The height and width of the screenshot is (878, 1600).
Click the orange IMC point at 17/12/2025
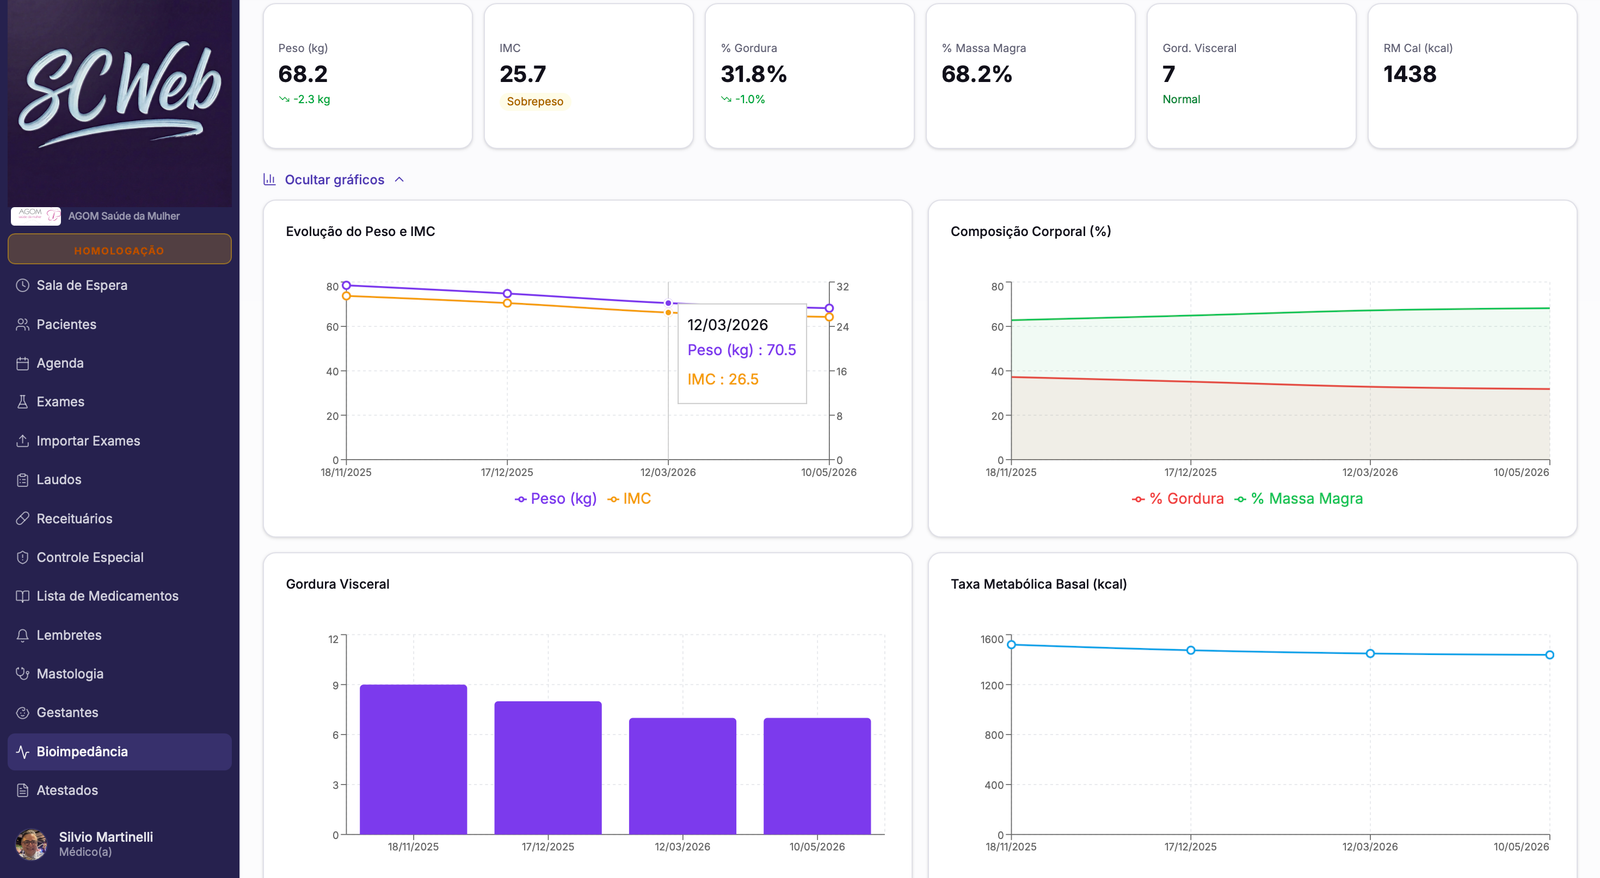pos(507,303)
